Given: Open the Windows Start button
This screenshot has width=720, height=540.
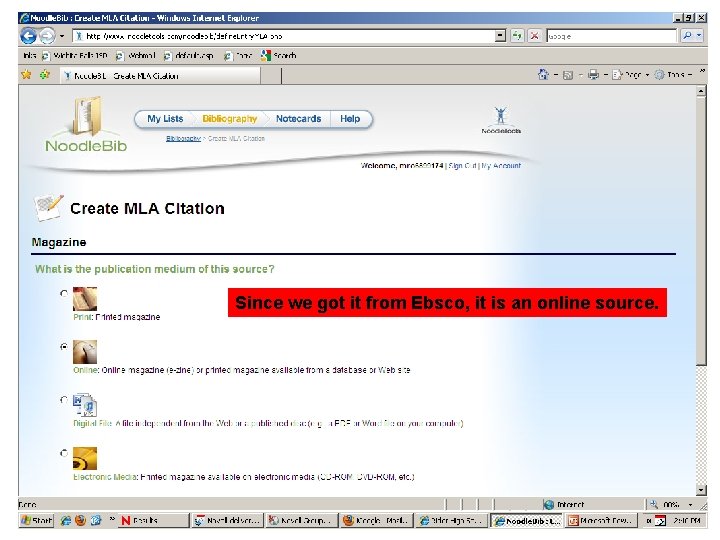Looking at the screenshot, I should [x=37, y=520].
